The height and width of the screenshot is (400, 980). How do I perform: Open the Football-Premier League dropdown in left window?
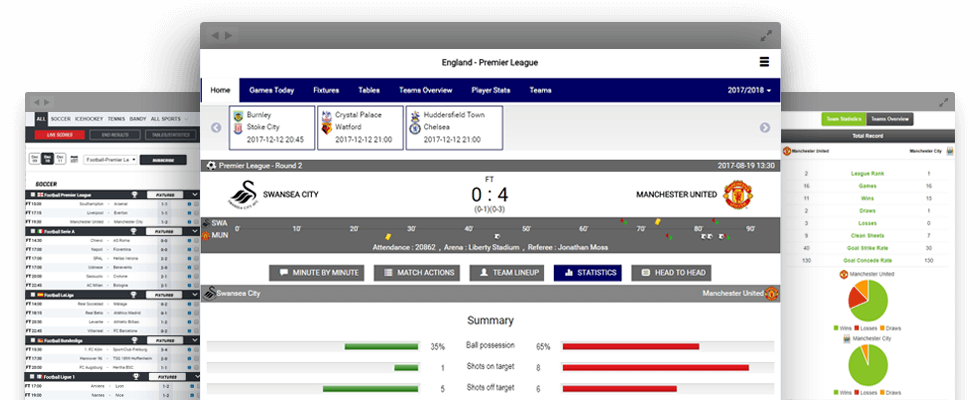click(x=110, y=160)
